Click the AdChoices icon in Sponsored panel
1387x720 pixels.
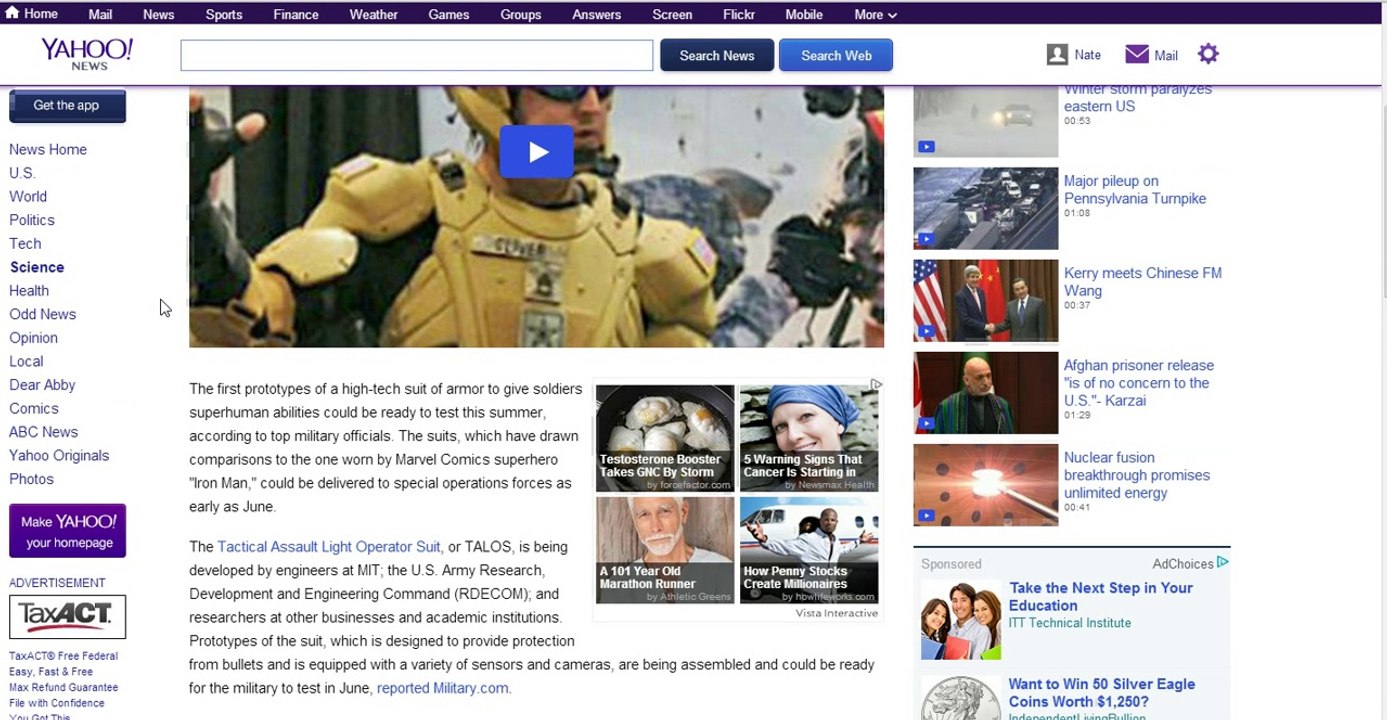[x=1222, y=563]
